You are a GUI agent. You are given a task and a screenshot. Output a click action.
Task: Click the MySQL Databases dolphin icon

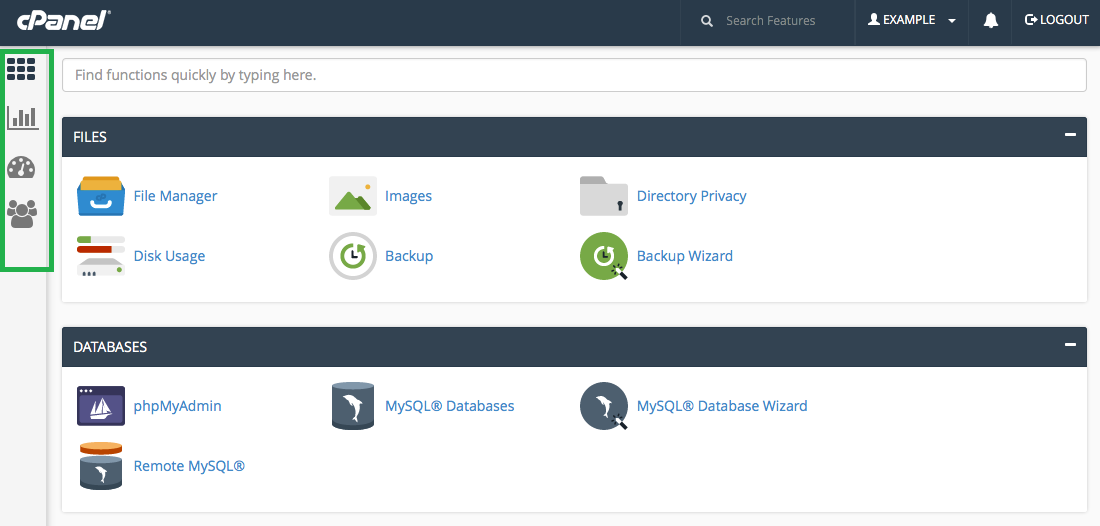353,406
